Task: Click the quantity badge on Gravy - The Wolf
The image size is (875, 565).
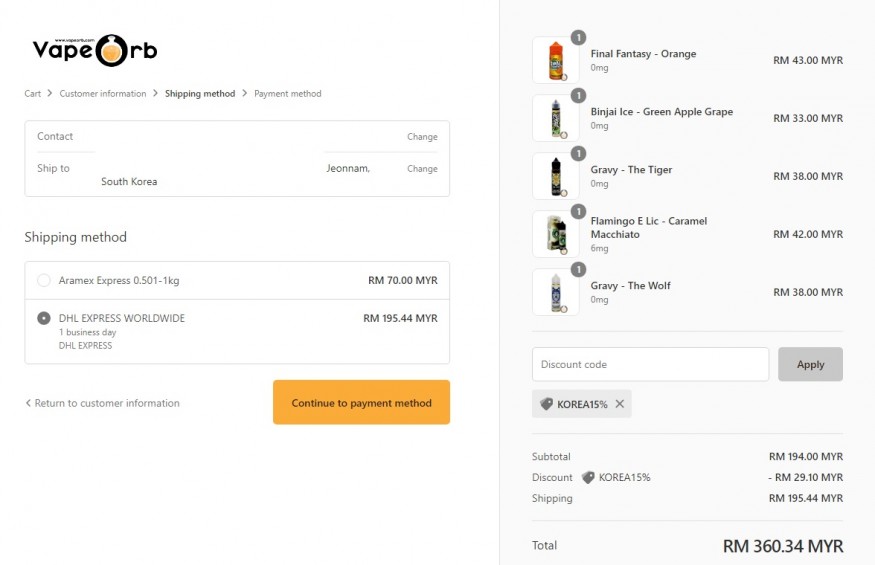Action: 579,270
